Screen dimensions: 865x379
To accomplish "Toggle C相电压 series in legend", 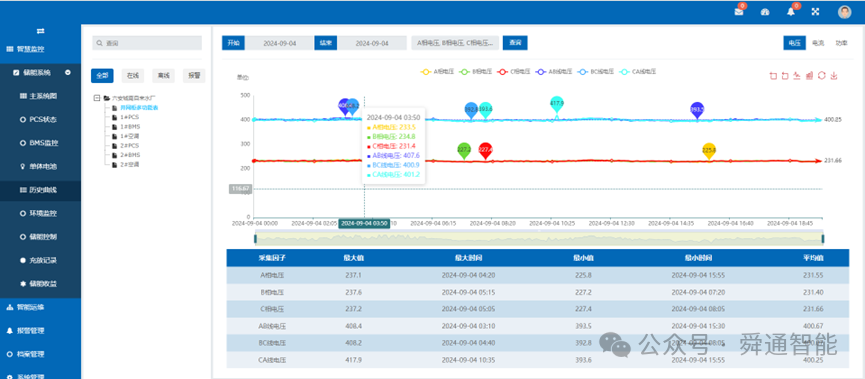I will pos(513,72).
